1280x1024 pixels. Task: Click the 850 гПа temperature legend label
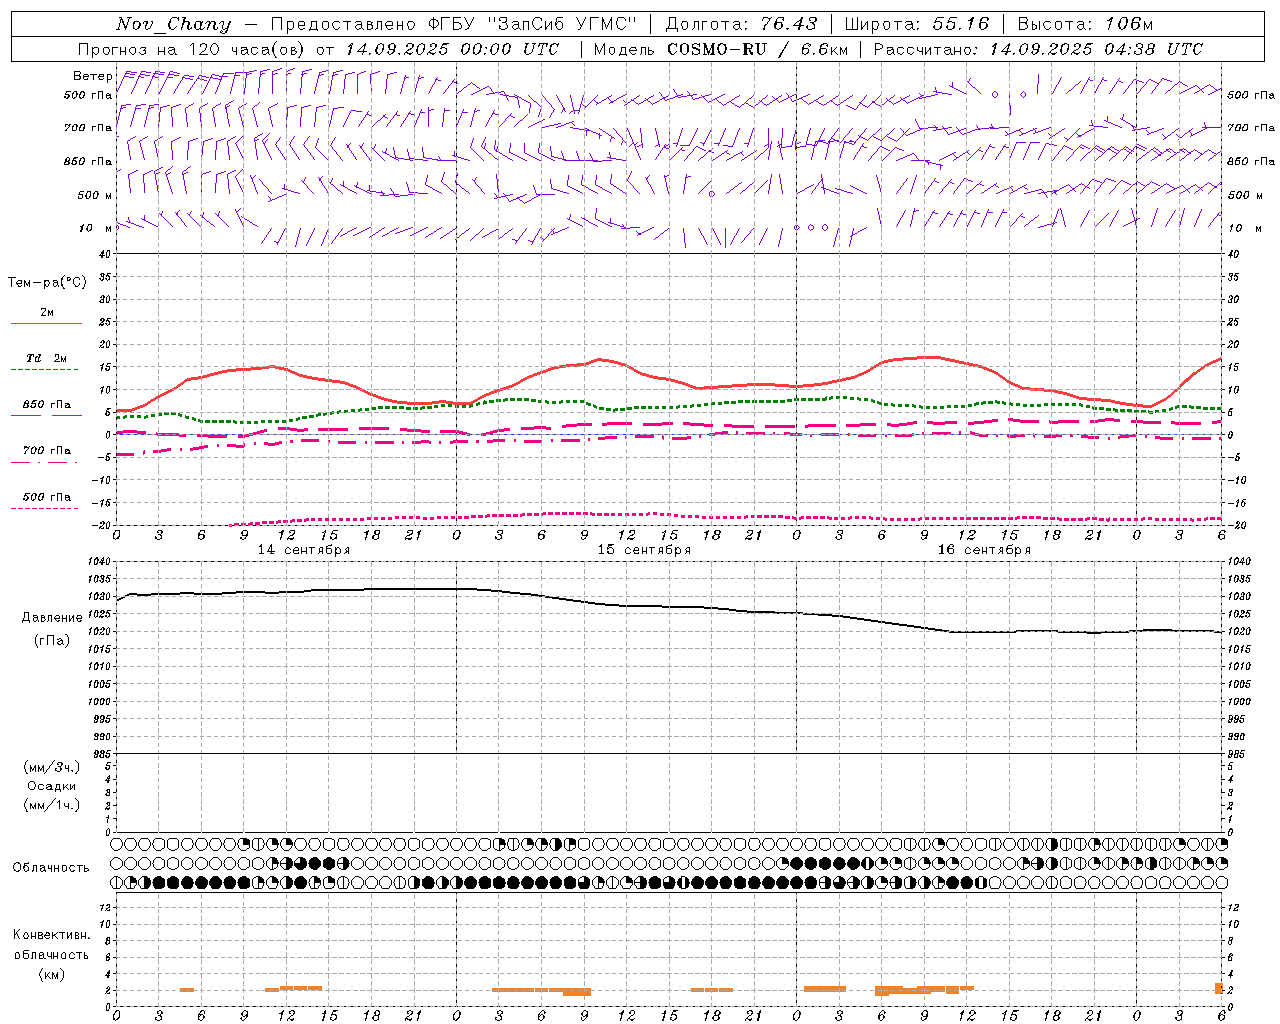47,405
